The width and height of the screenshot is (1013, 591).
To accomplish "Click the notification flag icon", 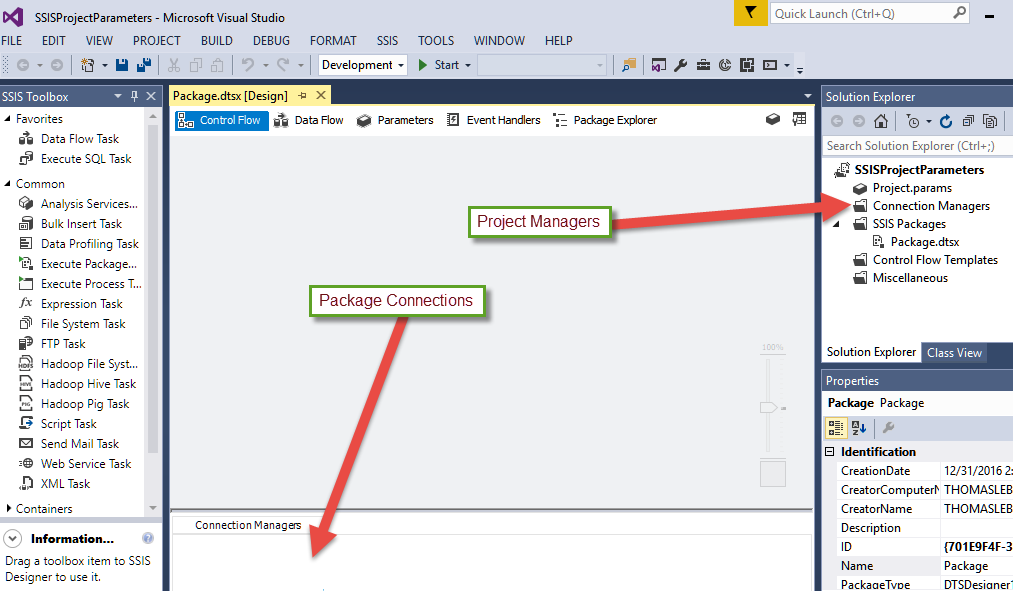I will [750, 13].
